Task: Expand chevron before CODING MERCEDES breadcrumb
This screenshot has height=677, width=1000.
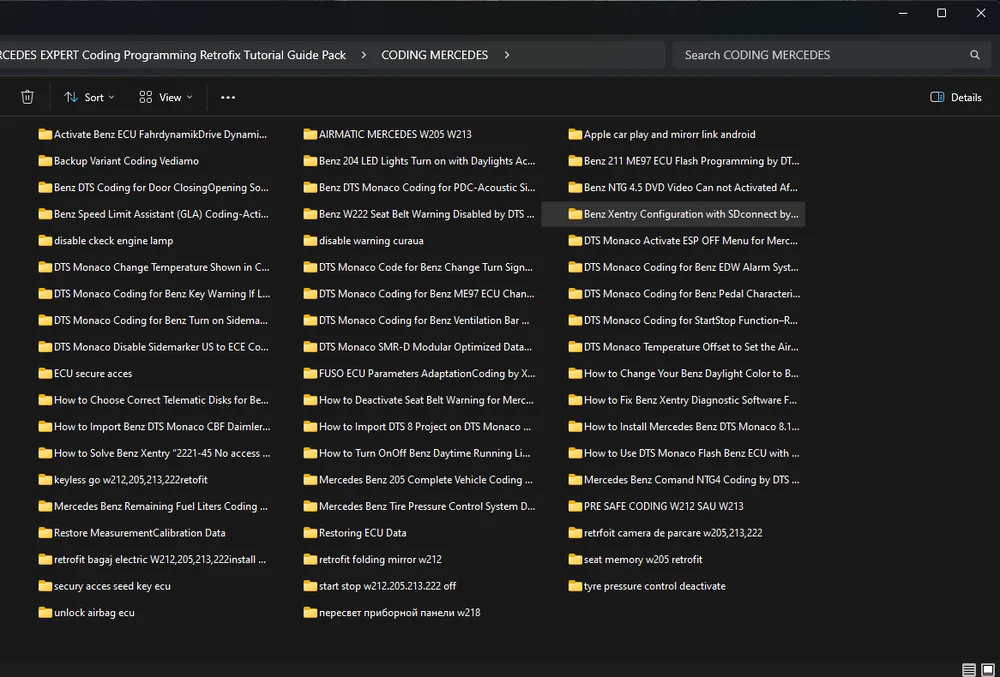Action: click(363, 55)
